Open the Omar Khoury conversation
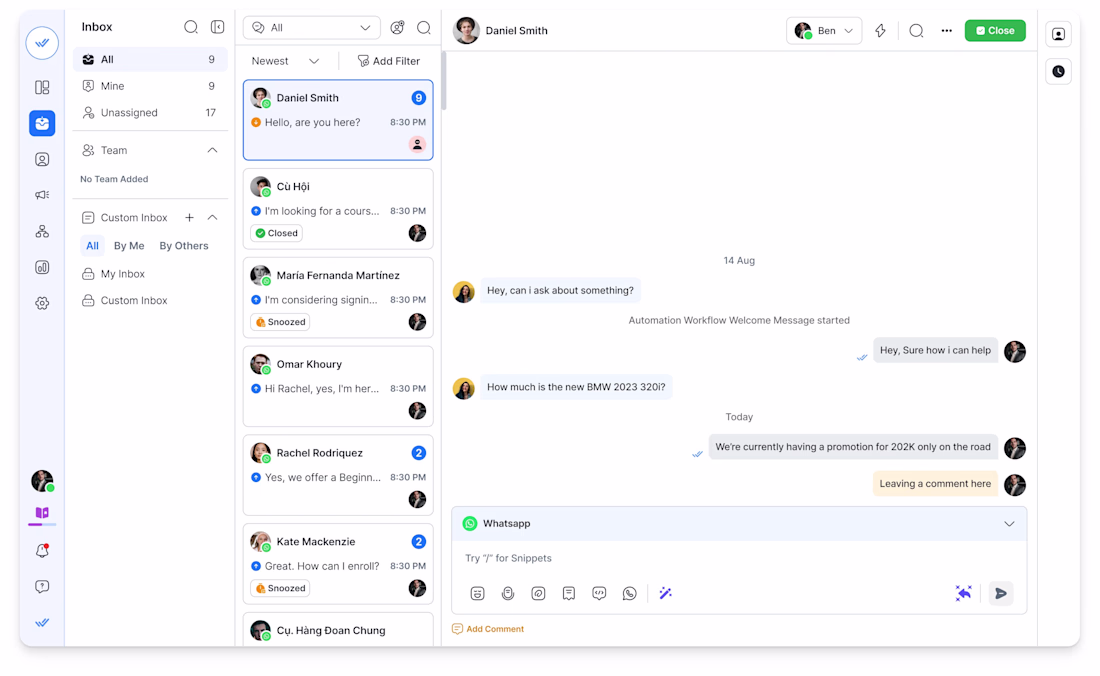1100x676 pixels. tap(338, 386)
